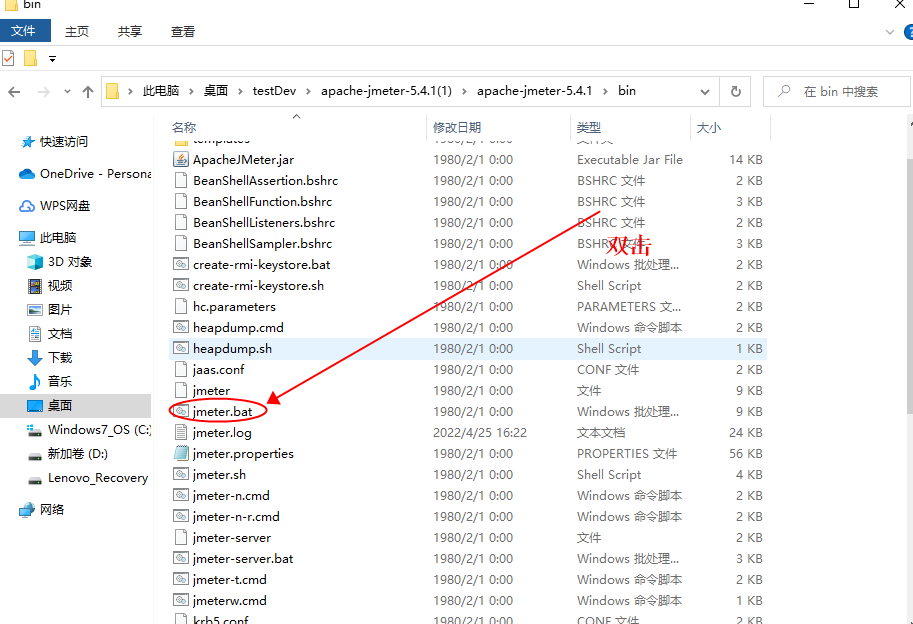The height and width of the screenshot is (624, 913).
Task: Select 快速访问 in navigation pane
Action: pyautogui.click(x=54, y=141)
